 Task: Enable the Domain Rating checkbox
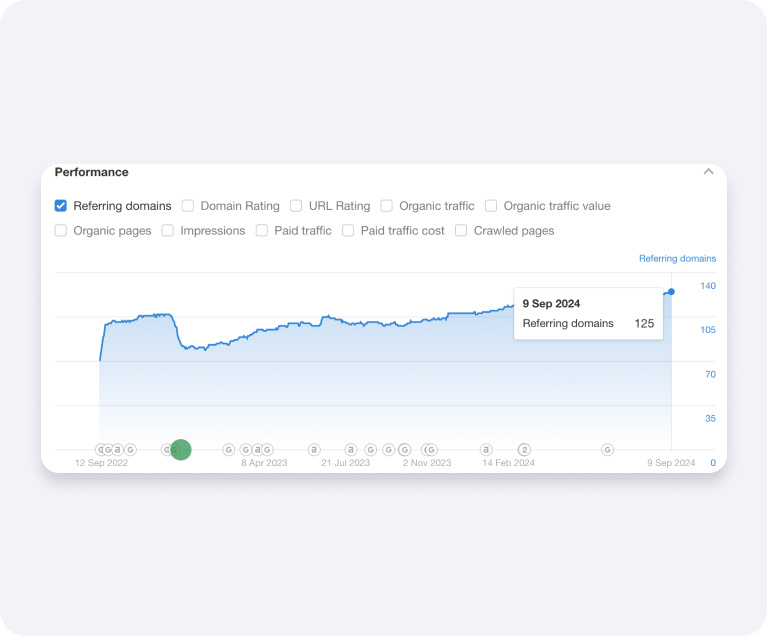pyautogui.click(x=188, y=205)
